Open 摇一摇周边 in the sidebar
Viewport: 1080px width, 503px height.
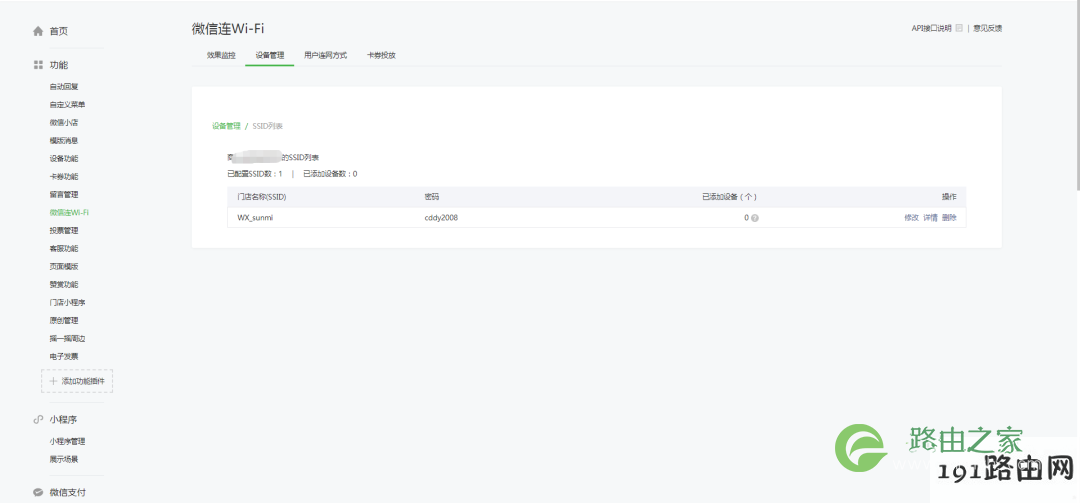click(x=68, y=338)
